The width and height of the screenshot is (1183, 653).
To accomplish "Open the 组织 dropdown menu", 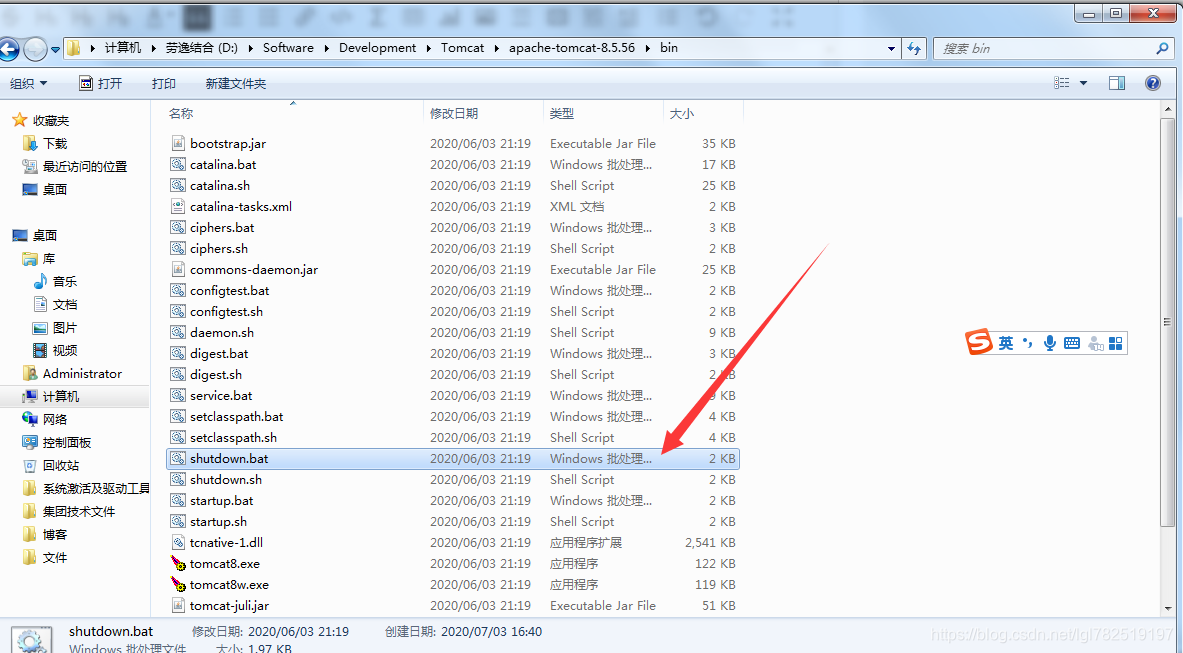I will (29, 84).
